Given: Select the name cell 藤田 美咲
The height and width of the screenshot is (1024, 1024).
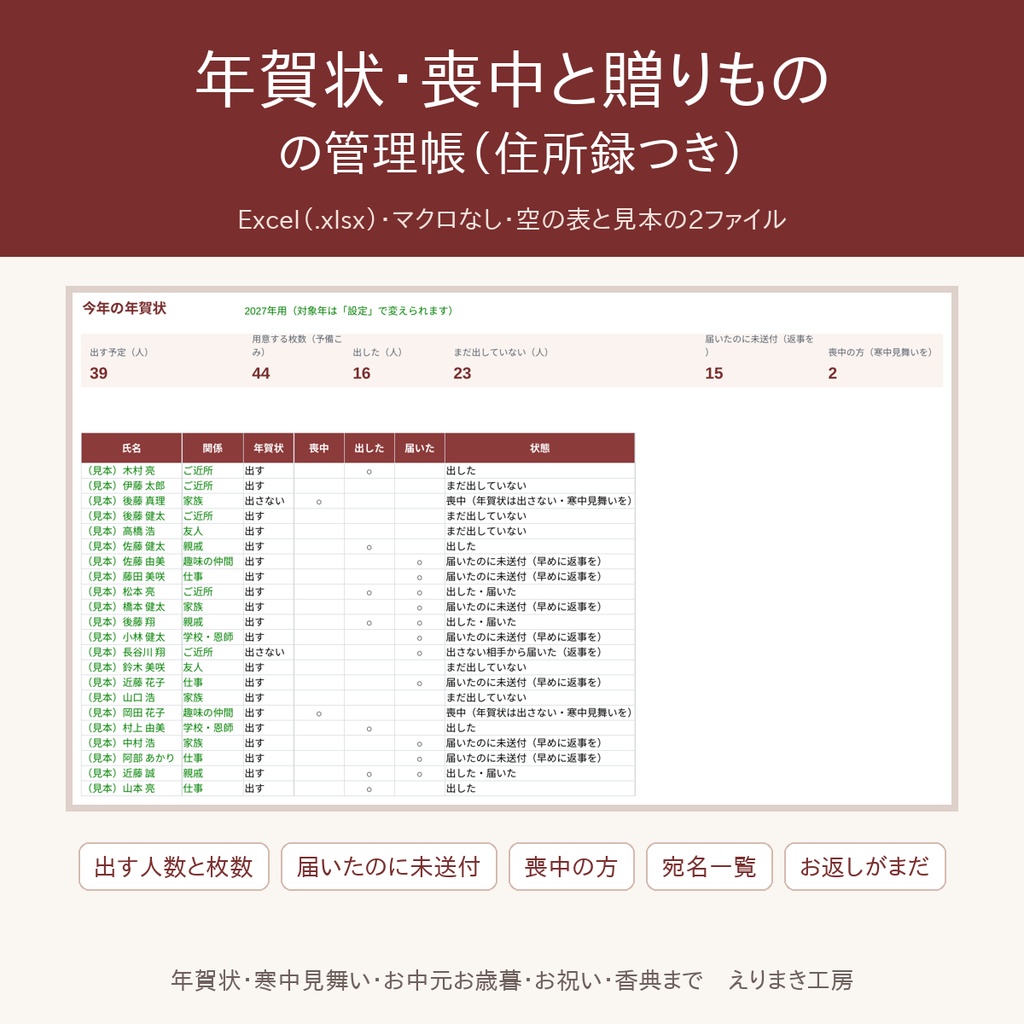Looking at the screenshot, I should tap(131, 577).
